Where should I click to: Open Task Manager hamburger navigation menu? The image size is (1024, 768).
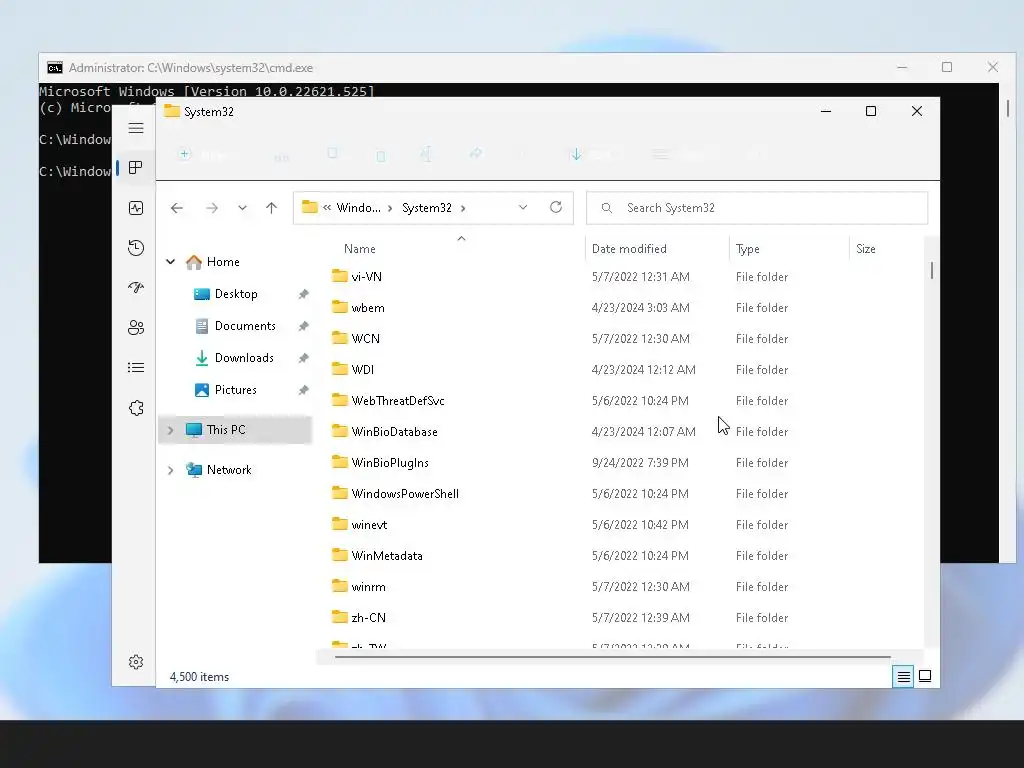pyautogui.click(x=136, y=128)
